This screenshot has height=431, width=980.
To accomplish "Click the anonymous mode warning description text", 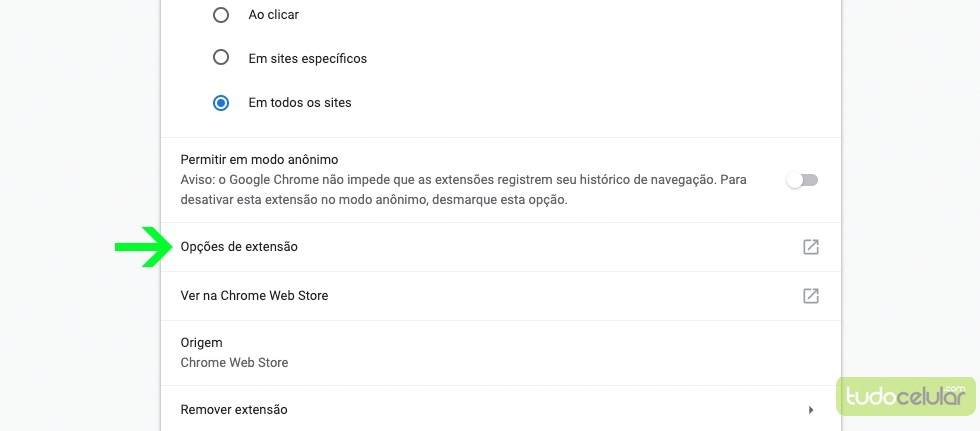I will pyautogui.click(x=463, y=191).
